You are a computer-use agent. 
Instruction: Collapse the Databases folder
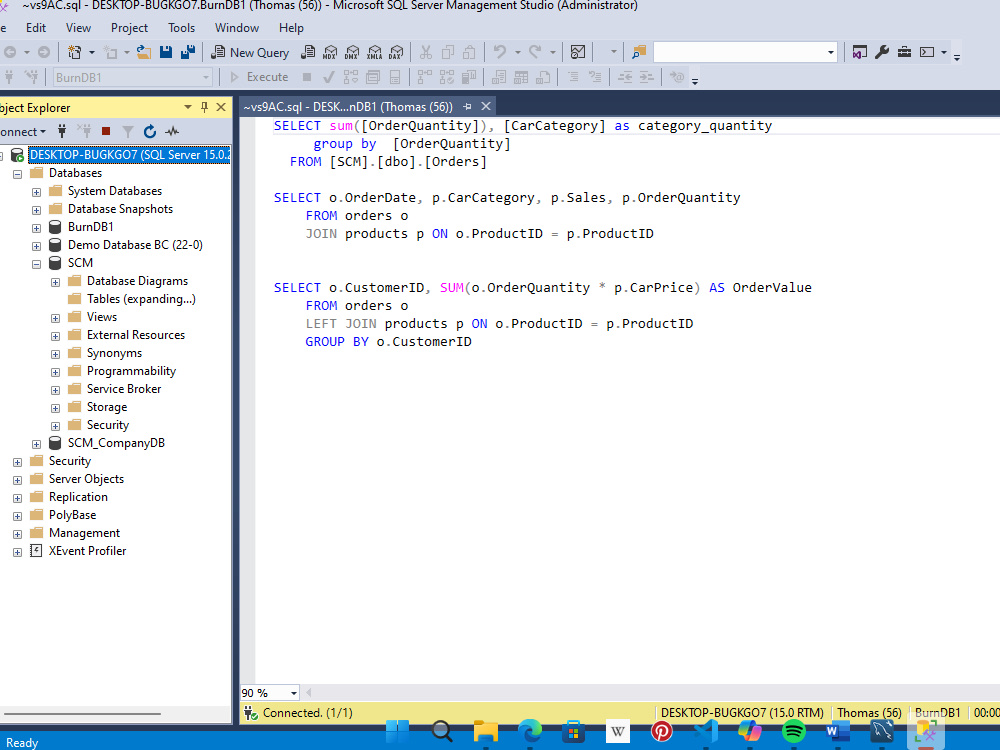click(x=18, y=173)
